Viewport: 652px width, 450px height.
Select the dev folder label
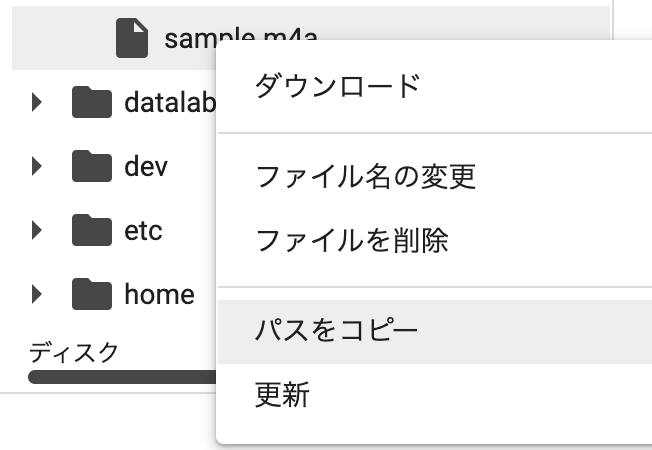[x=146, y=167]
